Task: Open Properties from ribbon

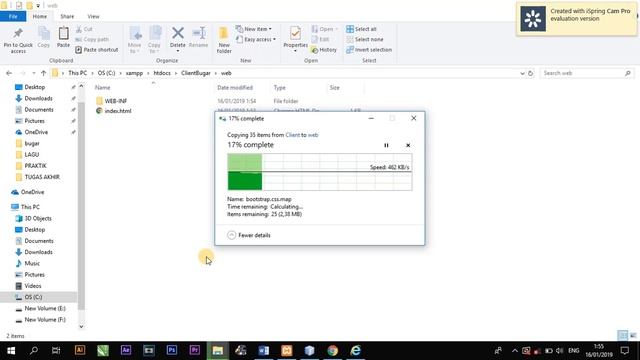Action: [x=296, y=39]
